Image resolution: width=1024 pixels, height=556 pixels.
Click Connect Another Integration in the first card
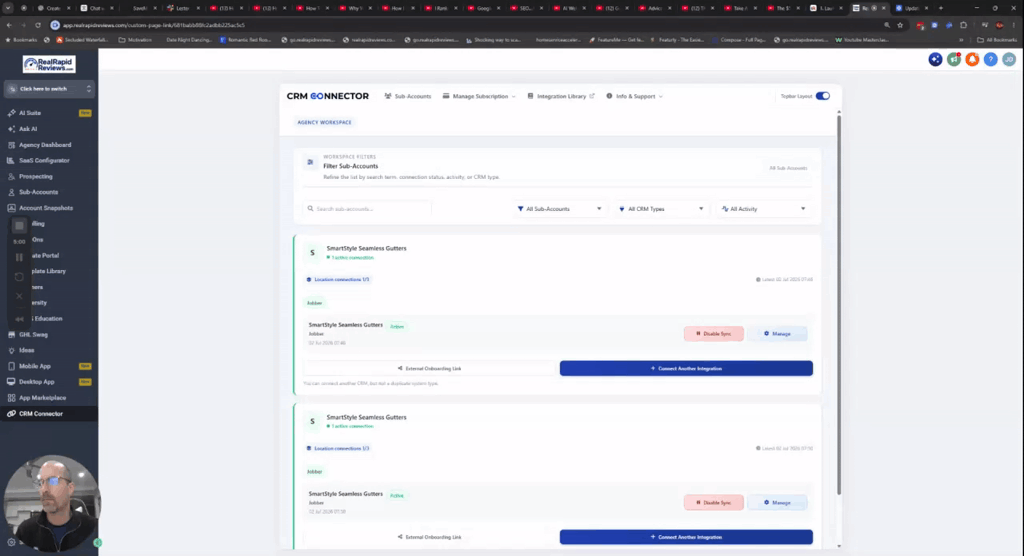pyautogui.click(x=686, y=368)
